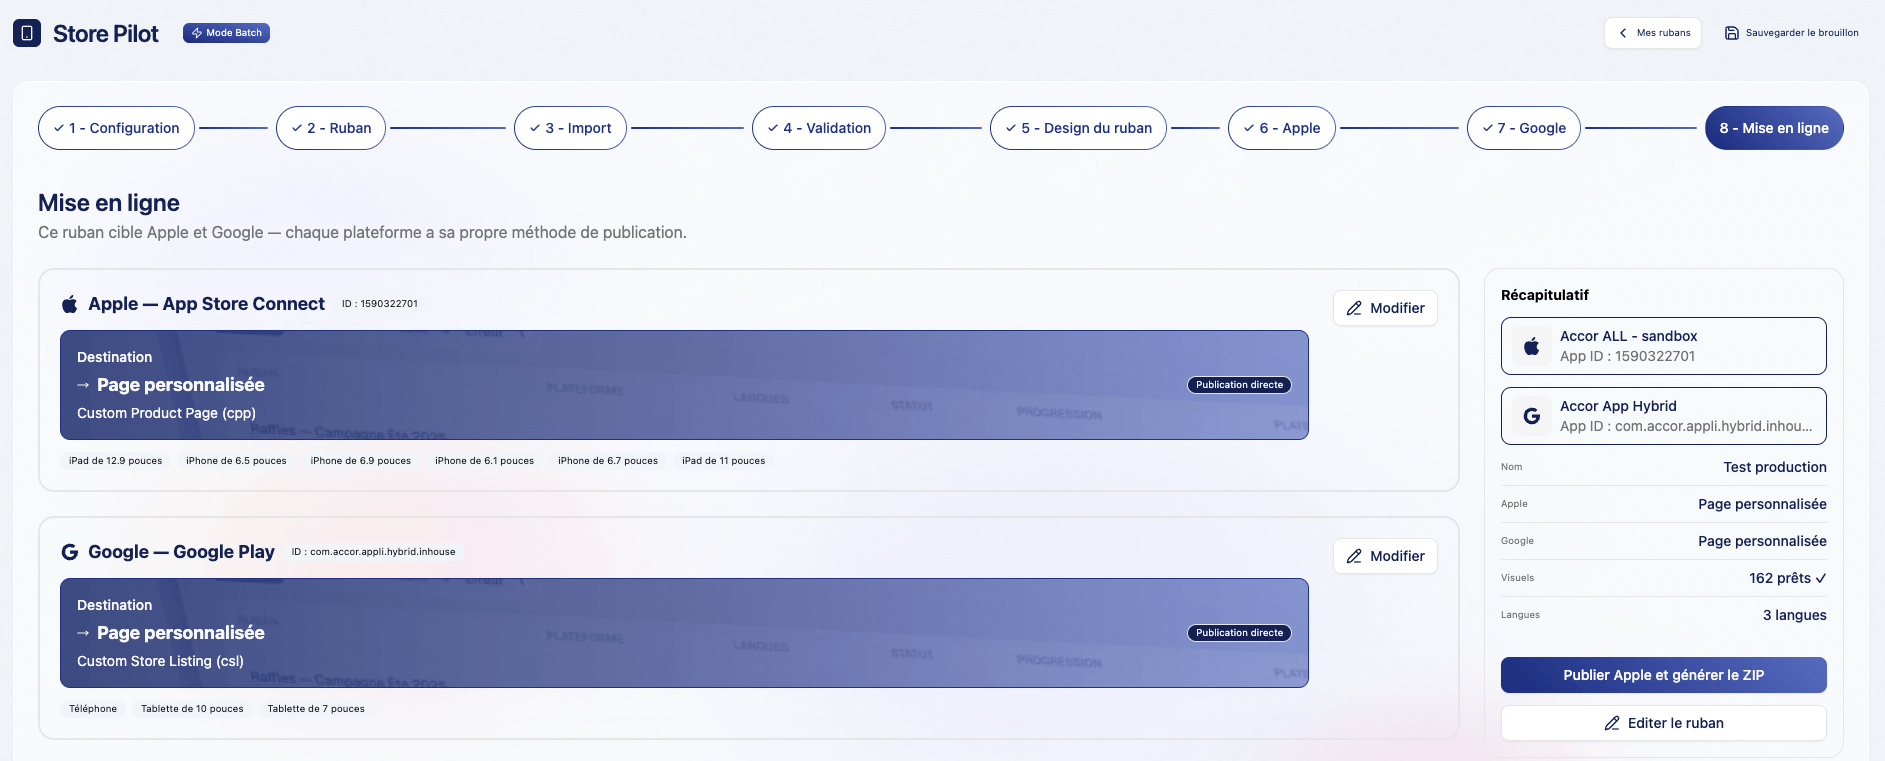Open step 5 - Design du ruban
Screen dimensions: 1885x761
(1078, 128)
